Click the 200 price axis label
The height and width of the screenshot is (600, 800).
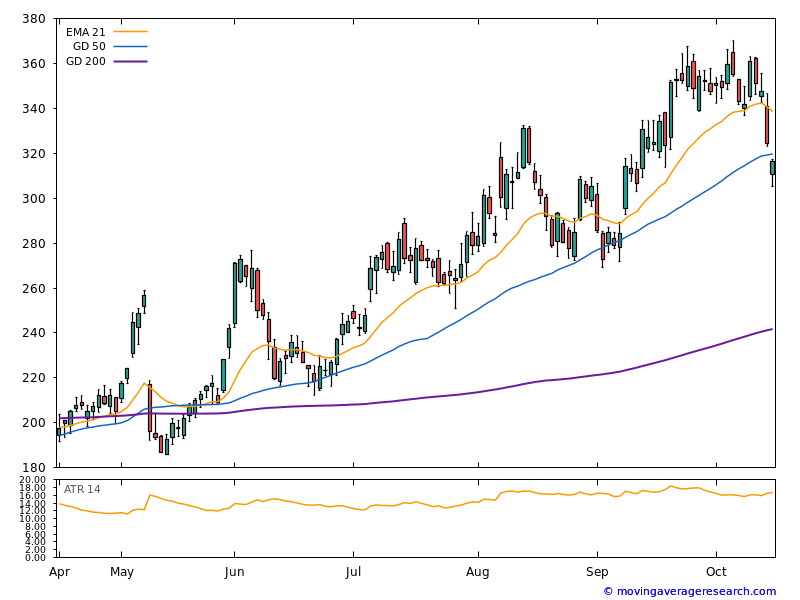coord(34,422)
